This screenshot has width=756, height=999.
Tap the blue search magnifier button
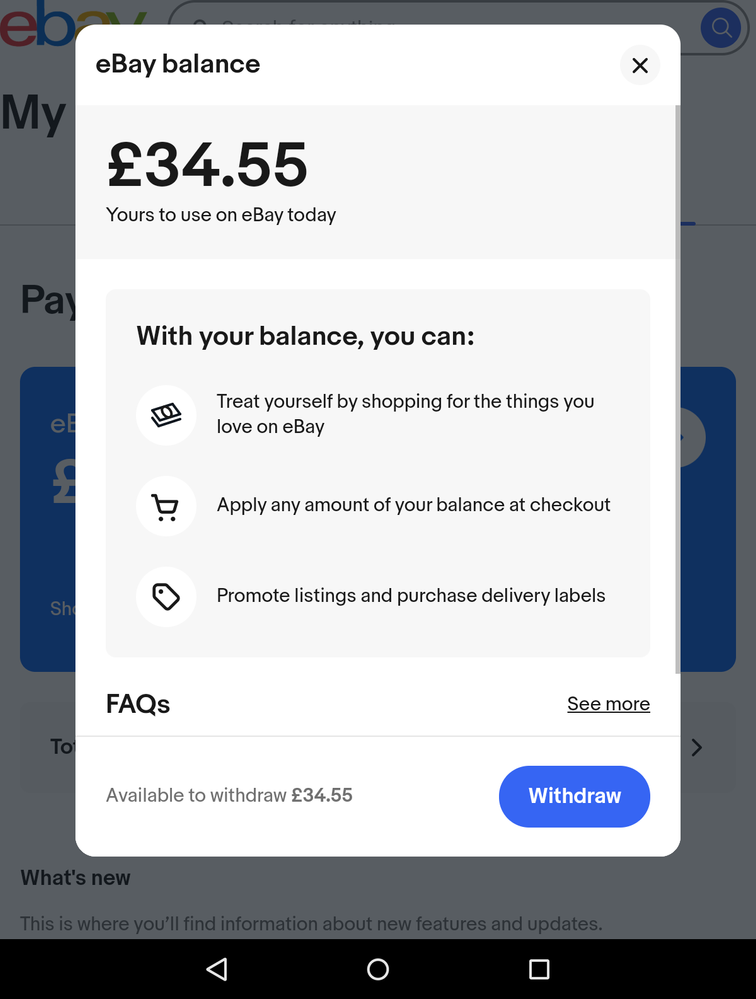[x=720, y=27]
